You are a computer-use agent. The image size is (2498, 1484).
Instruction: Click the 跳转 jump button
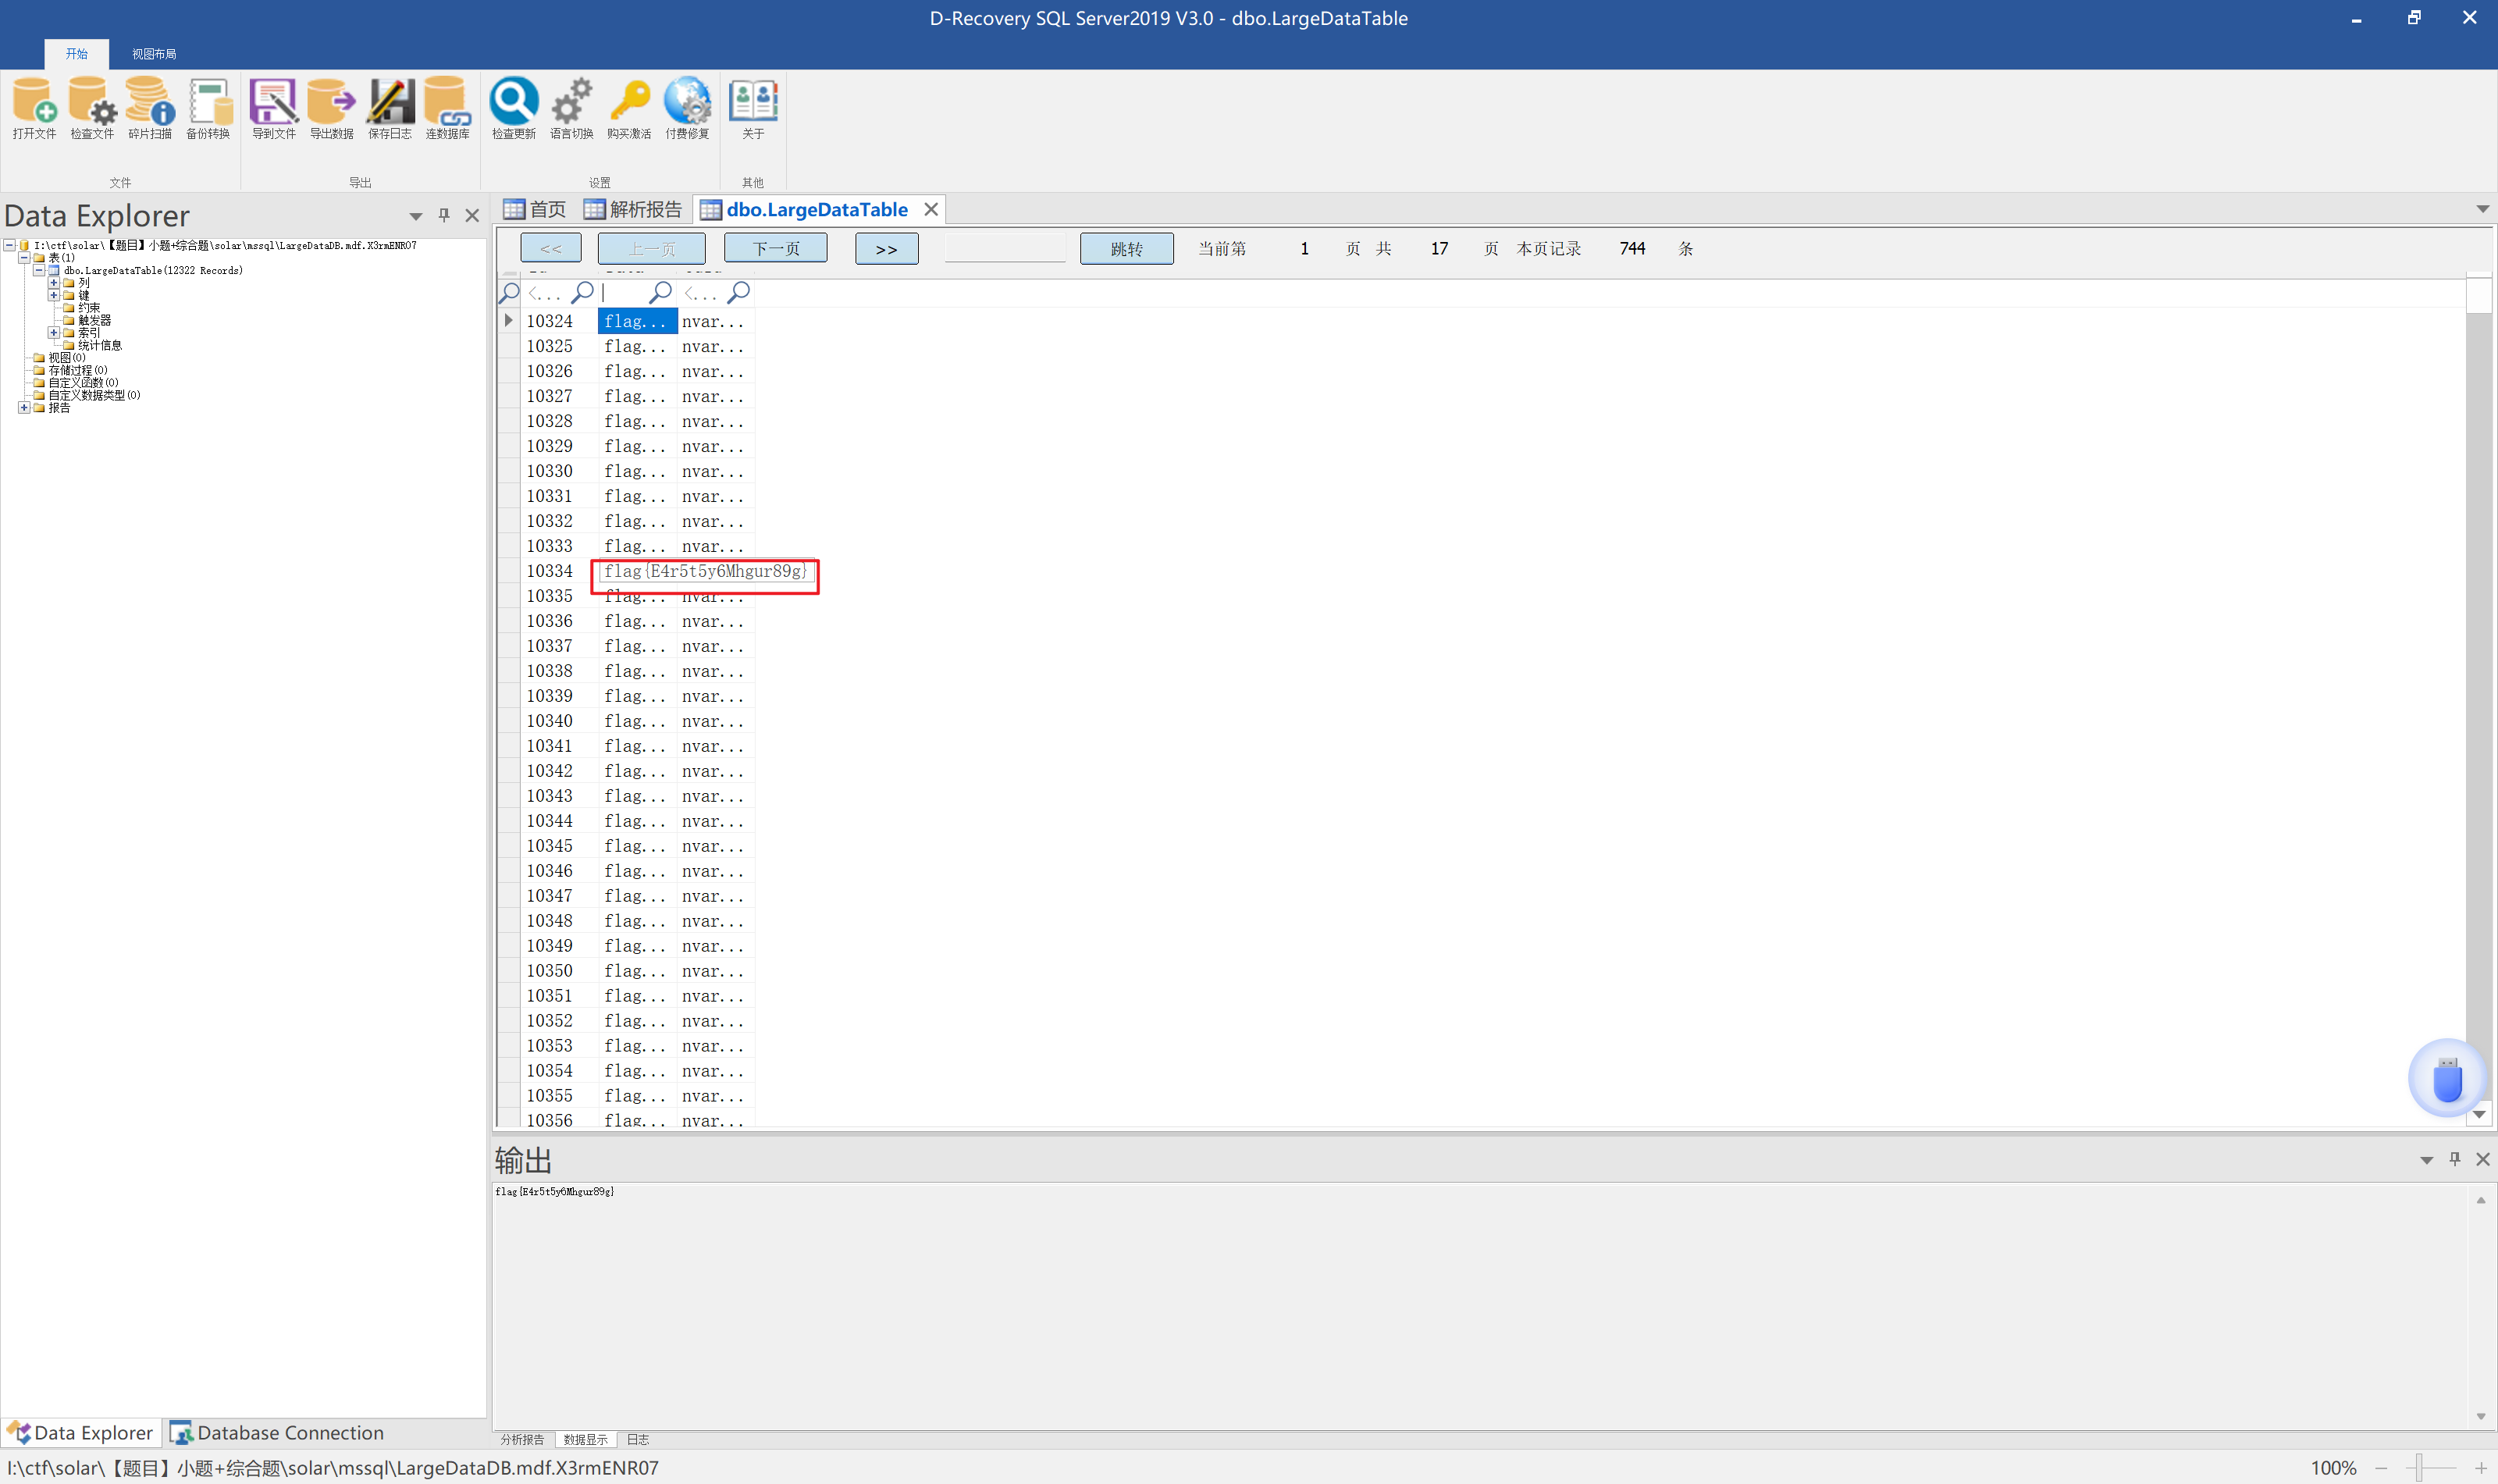click(1126, 248)
